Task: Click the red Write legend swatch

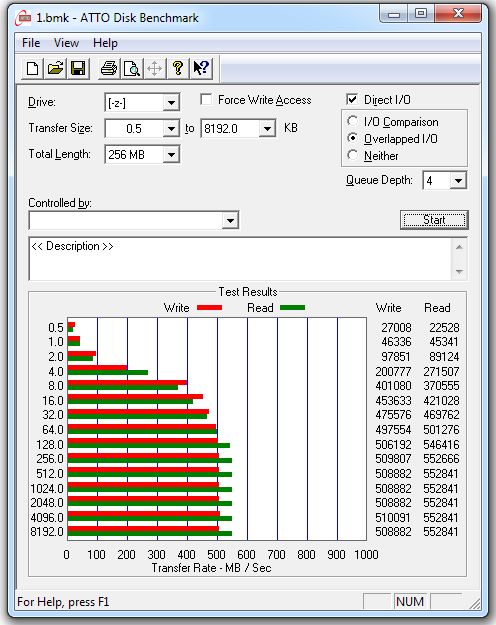Action: [x=209, y=308]
